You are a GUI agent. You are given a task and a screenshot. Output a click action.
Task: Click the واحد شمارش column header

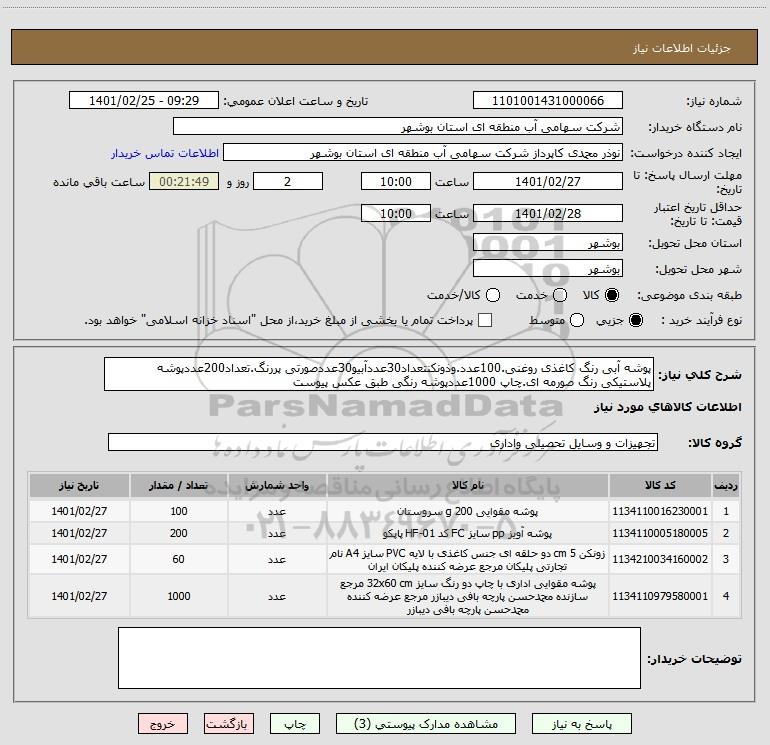[277, 485]
